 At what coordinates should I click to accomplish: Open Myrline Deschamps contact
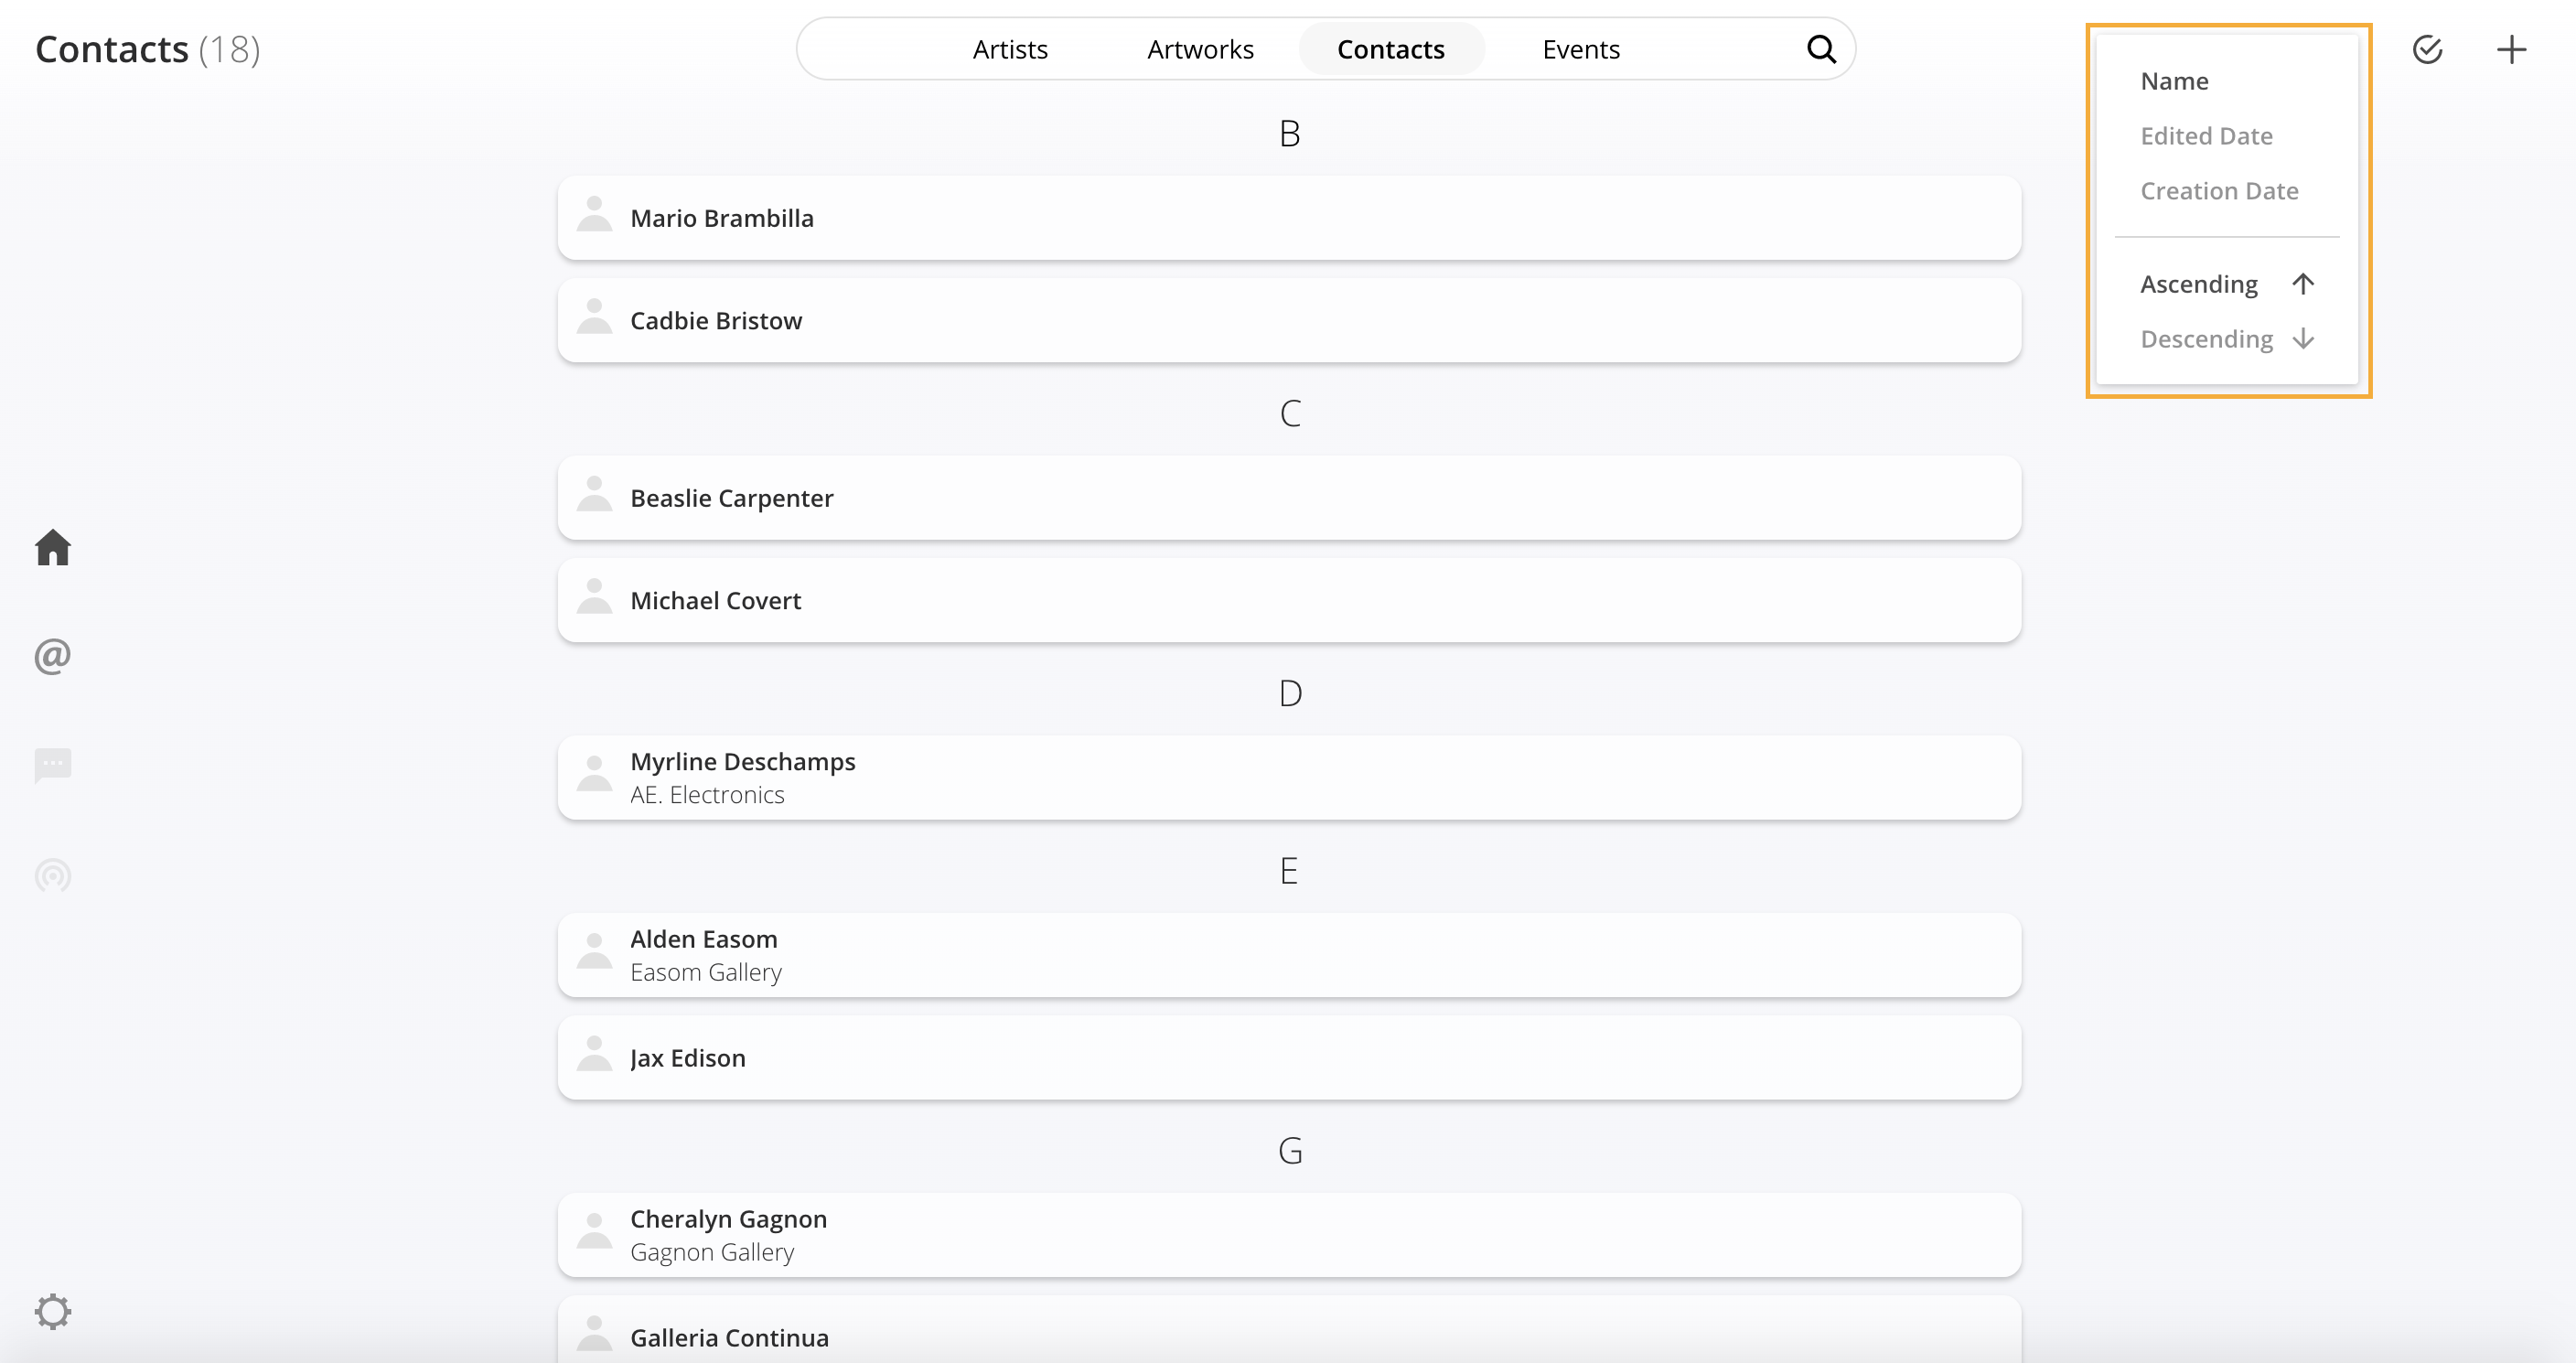pyautogui.click(x=1289, y=778)
